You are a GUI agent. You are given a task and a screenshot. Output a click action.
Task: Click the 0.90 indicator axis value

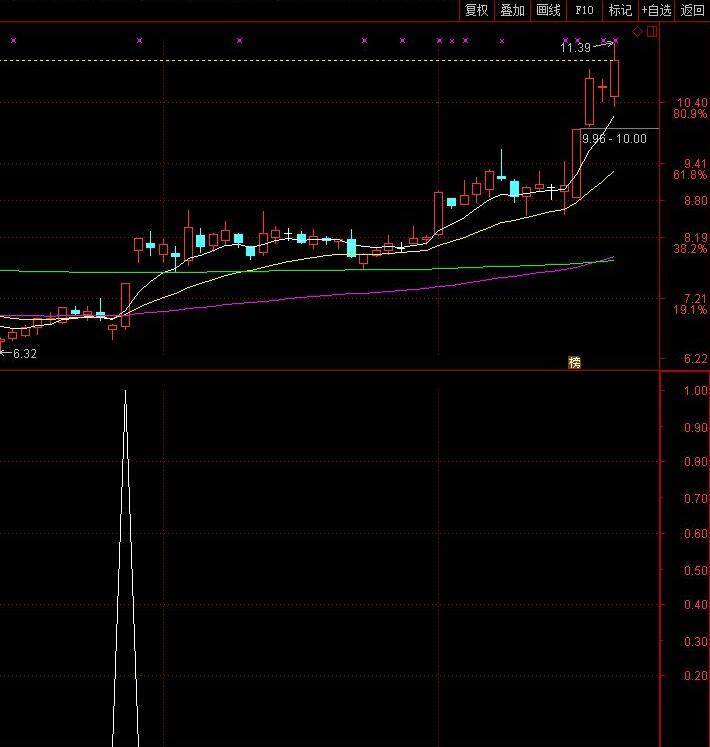click(696, 427)
